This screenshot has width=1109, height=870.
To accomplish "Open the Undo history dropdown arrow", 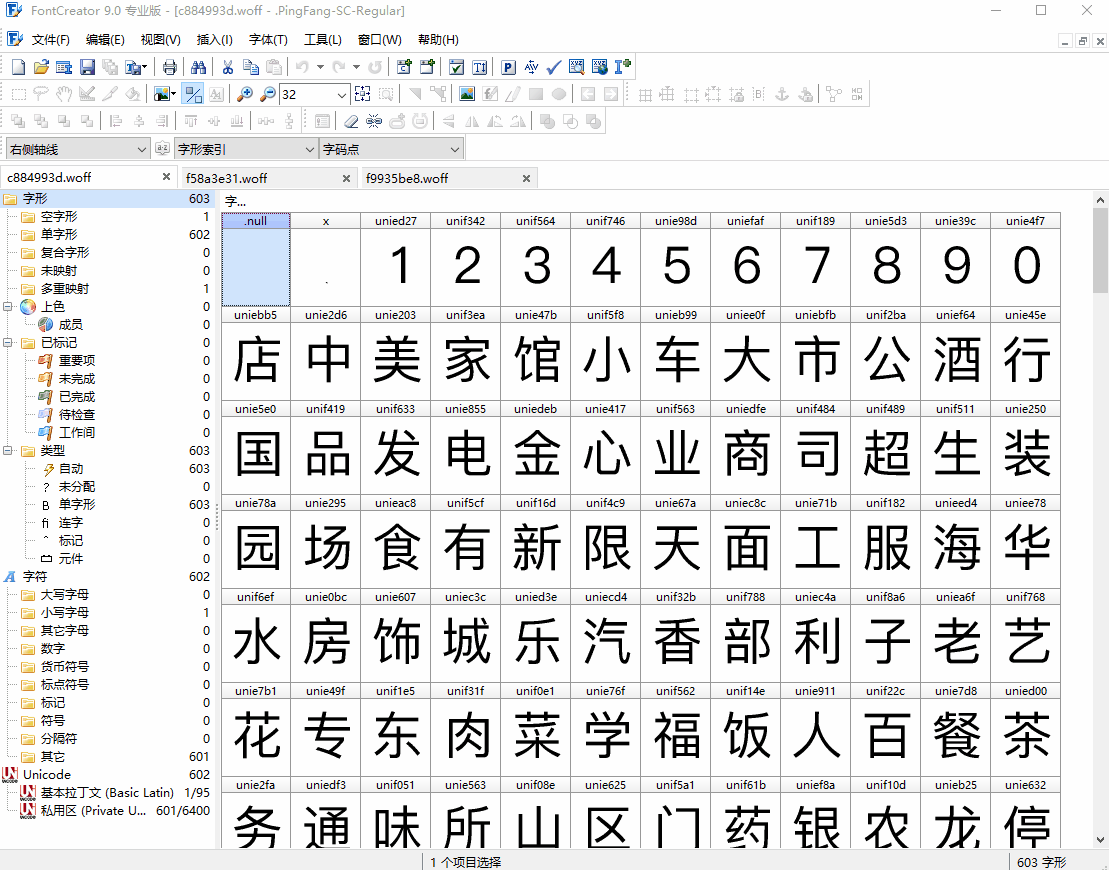I will click(320, 67).
